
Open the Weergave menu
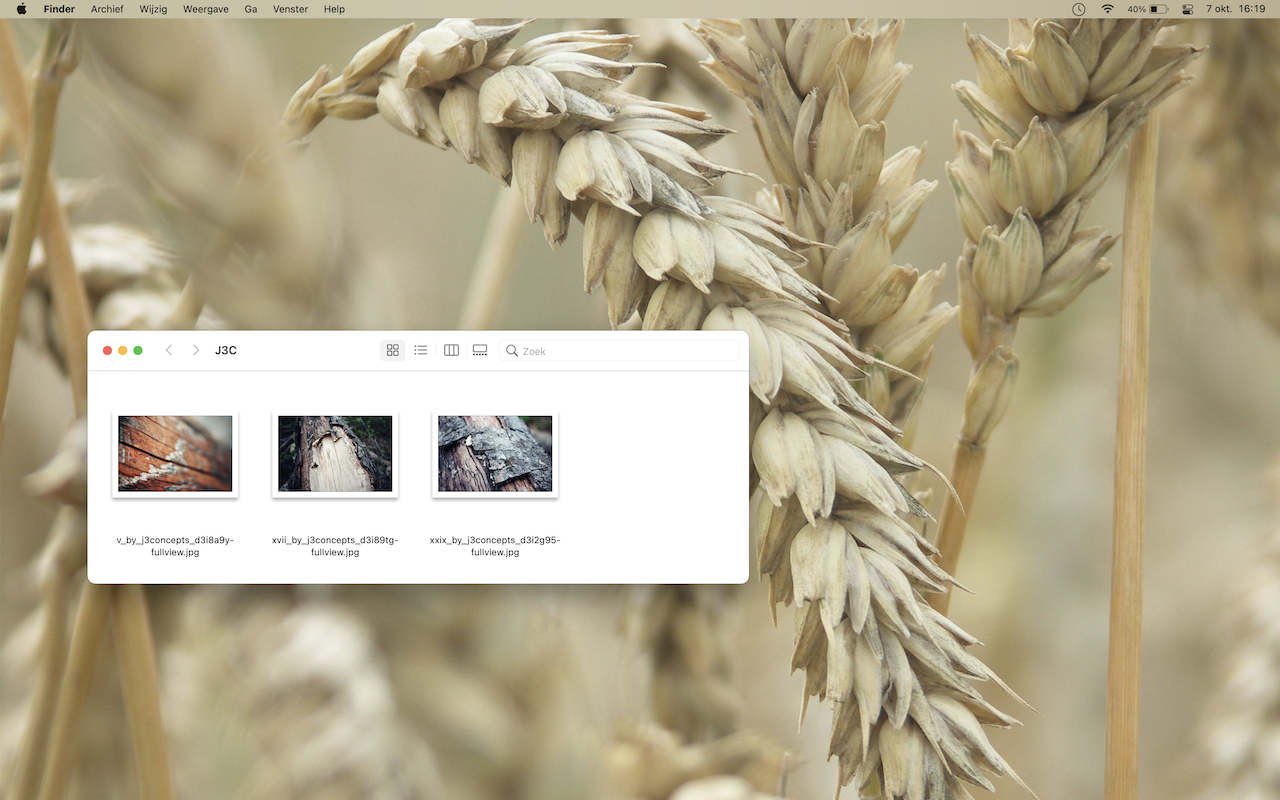coord(205,9)
